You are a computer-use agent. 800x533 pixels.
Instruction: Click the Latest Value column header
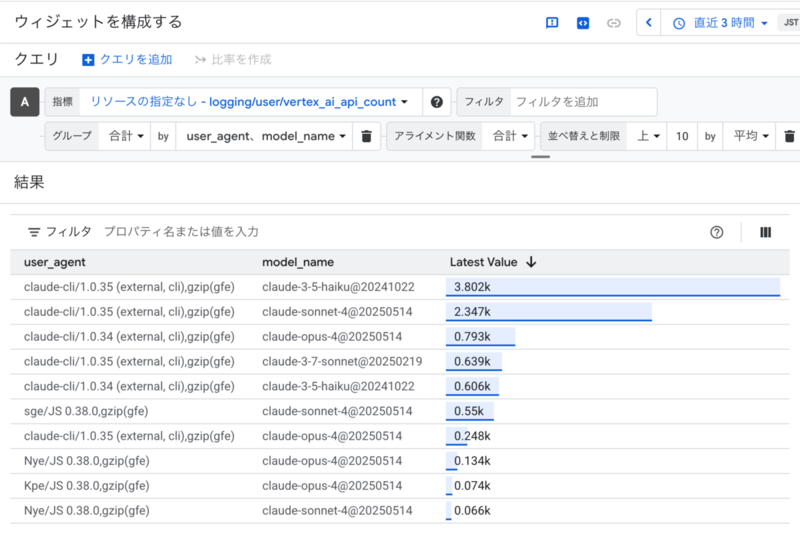pos(484,262)
